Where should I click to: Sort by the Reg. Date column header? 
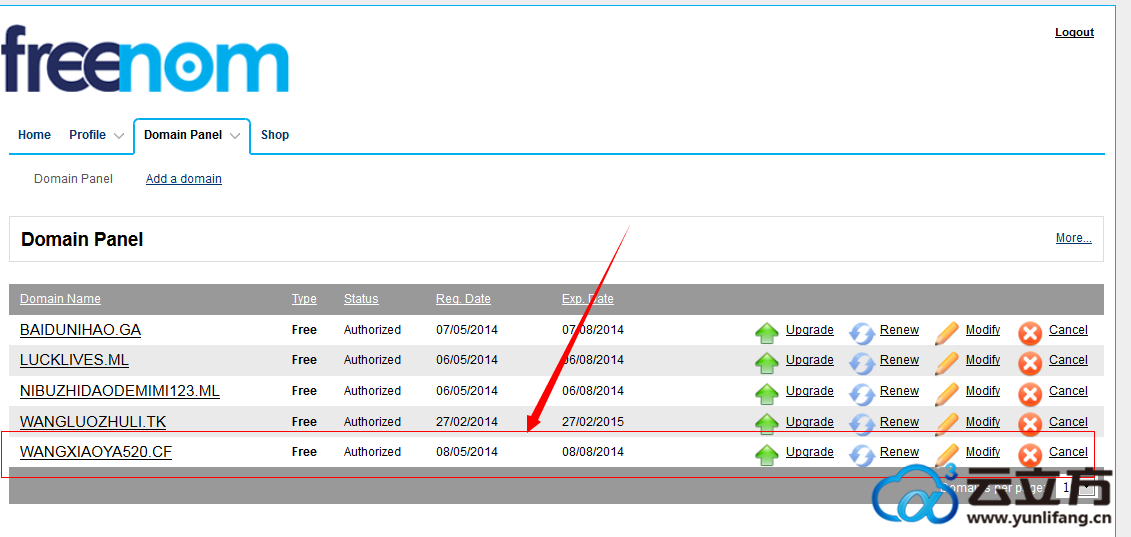click(463, 299)
